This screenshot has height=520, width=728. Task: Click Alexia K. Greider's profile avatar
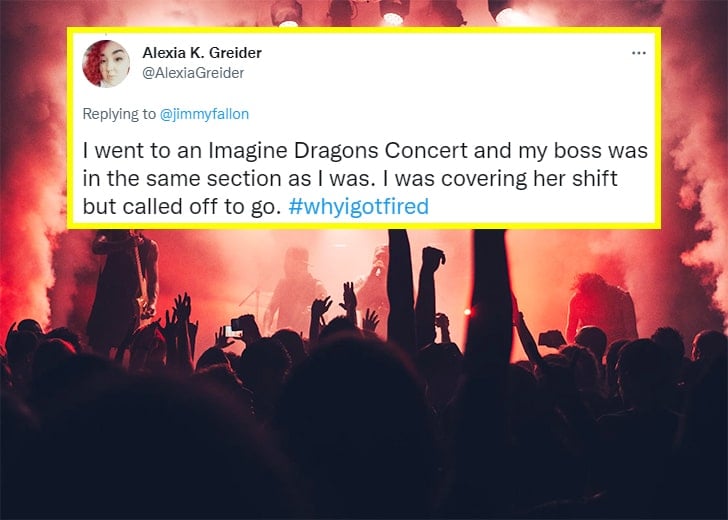tap(105, 63)
